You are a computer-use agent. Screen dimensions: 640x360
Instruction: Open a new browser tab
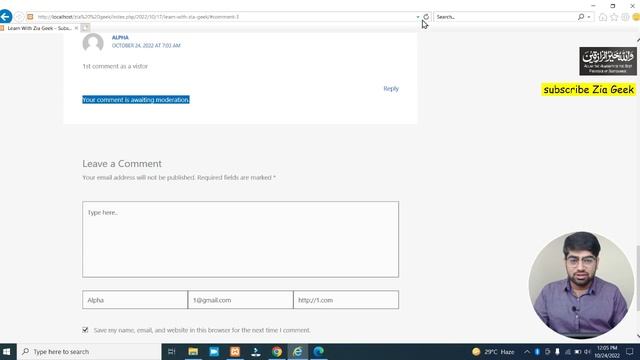click(85, 28)
